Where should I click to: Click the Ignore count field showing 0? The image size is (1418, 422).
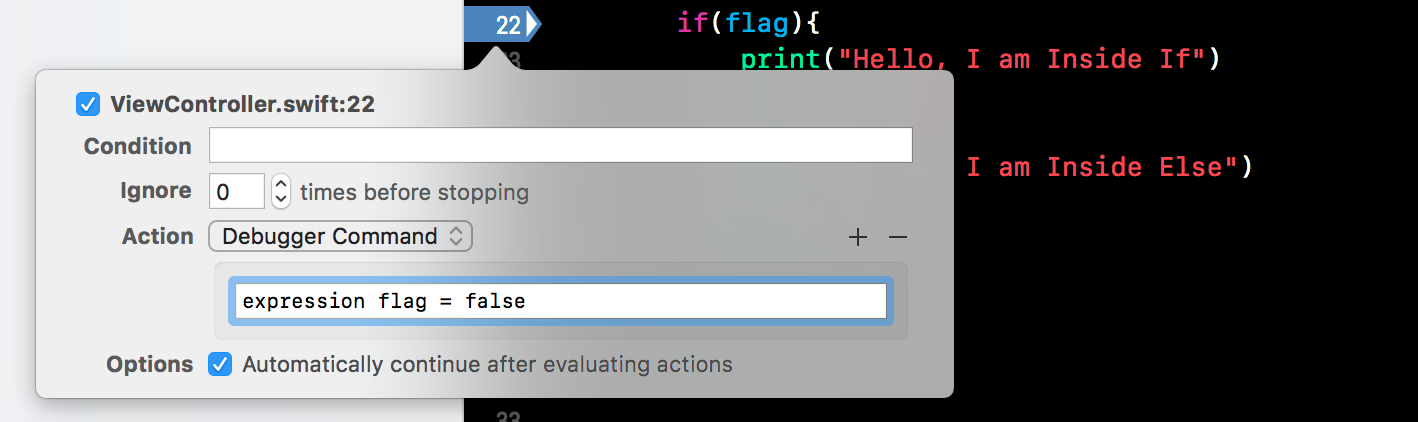(x=236, y=191)
